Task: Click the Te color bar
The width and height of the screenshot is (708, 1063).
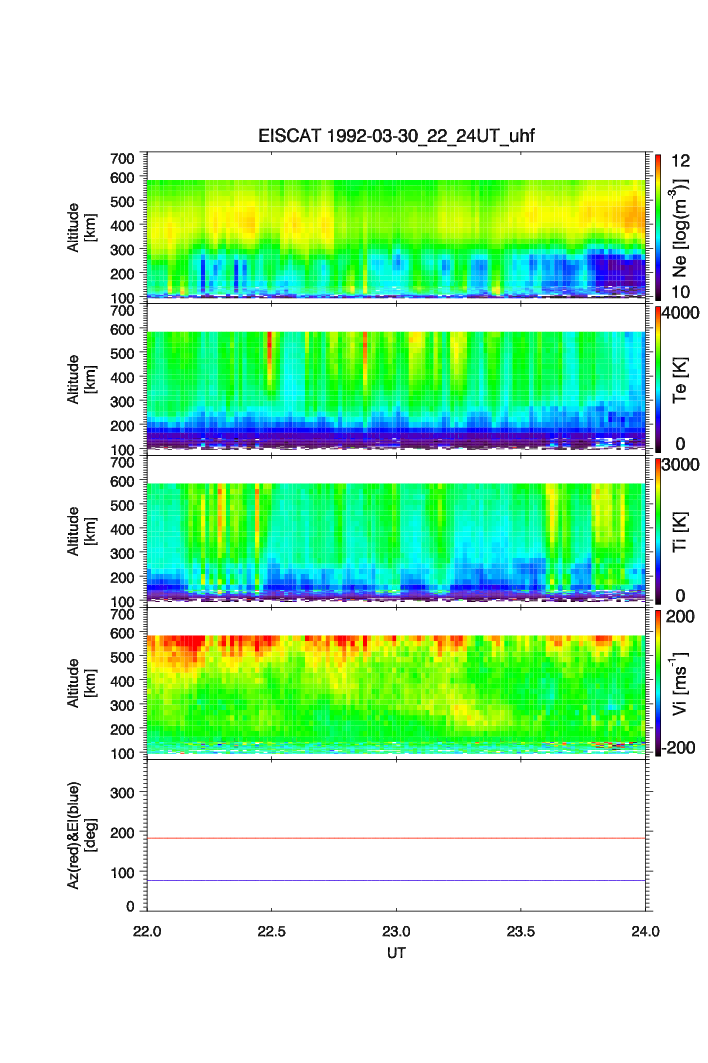Action: click(x=658, y=380)
